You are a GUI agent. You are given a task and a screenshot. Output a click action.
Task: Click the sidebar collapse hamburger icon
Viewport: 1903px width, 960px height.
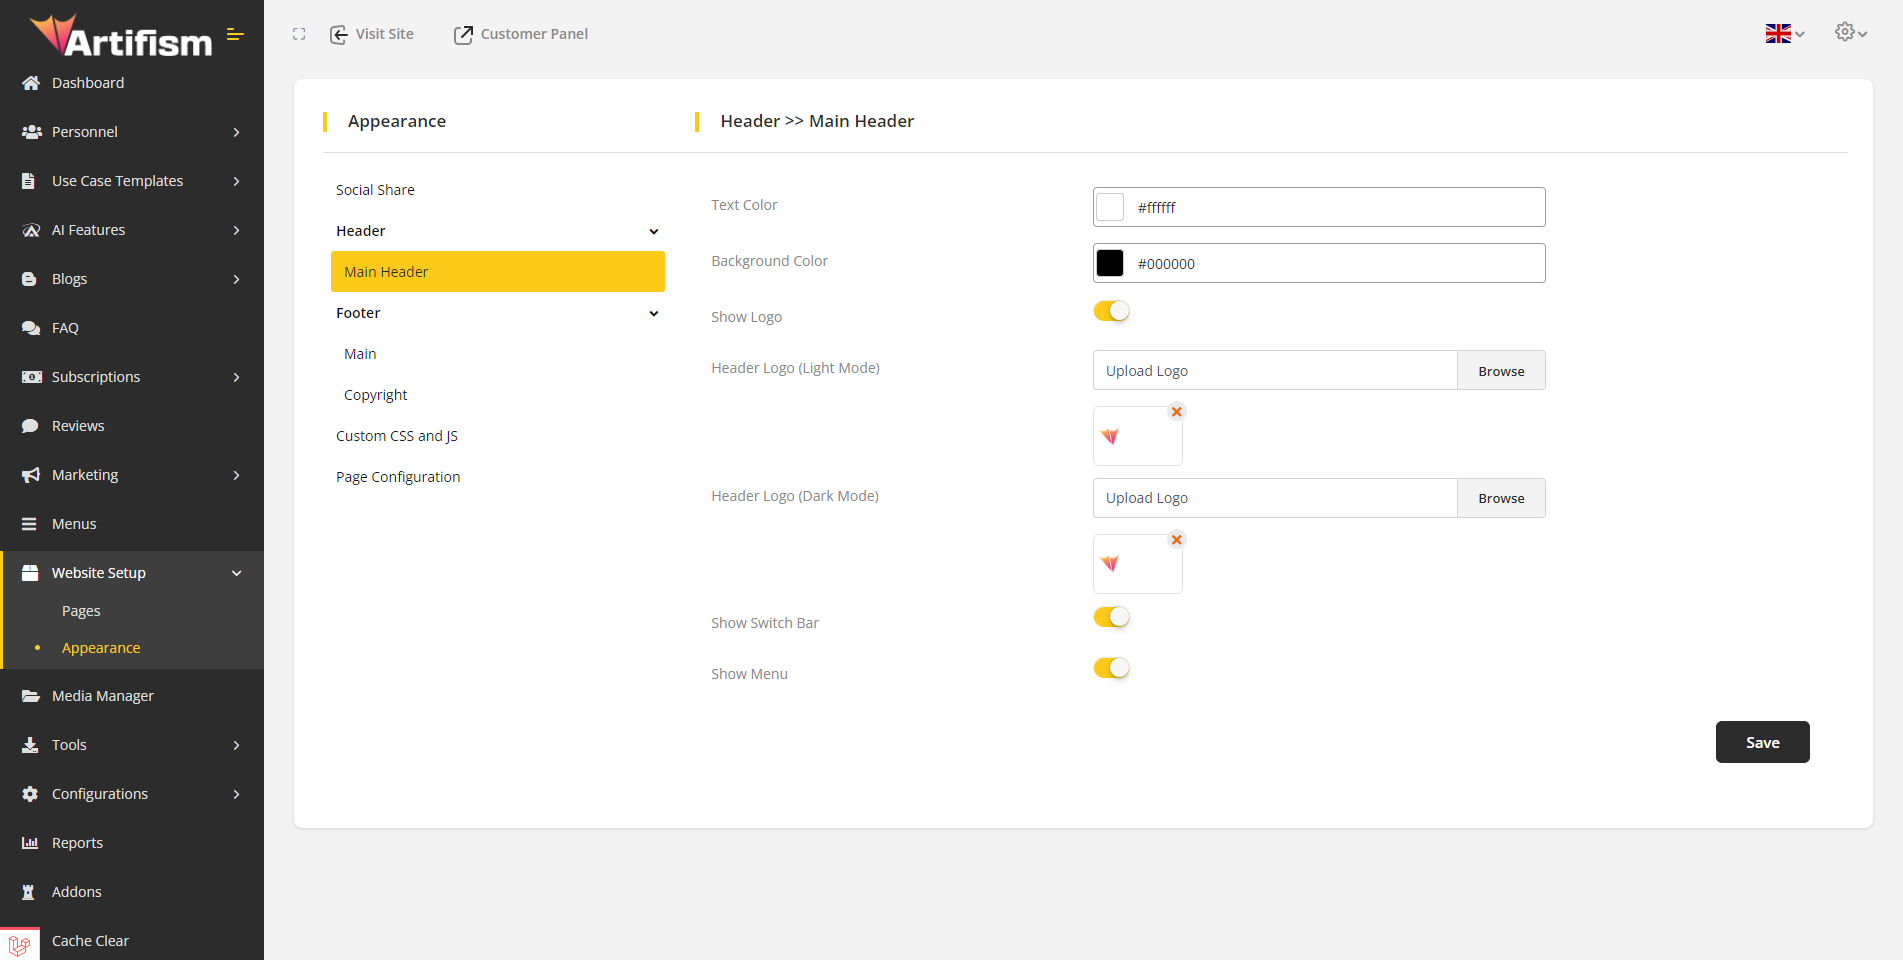point(235,34)
